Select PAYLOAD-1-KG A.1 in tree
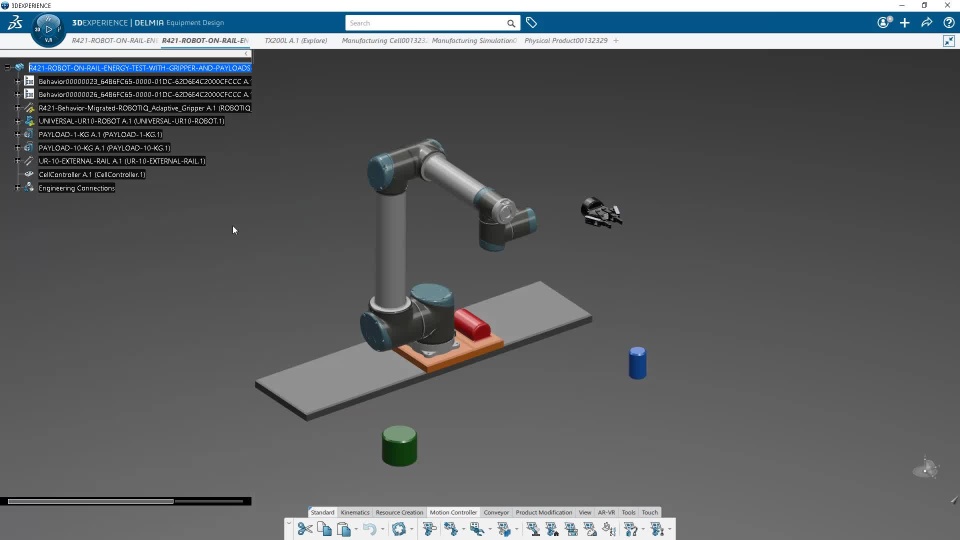This screenshot has height=540, width=960. 100,135
